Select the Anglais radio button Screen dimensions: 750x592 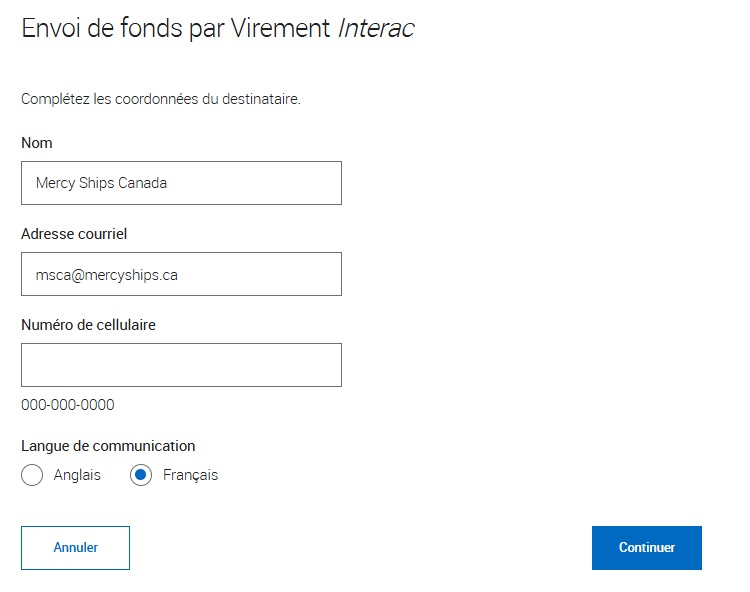(32, 475)
